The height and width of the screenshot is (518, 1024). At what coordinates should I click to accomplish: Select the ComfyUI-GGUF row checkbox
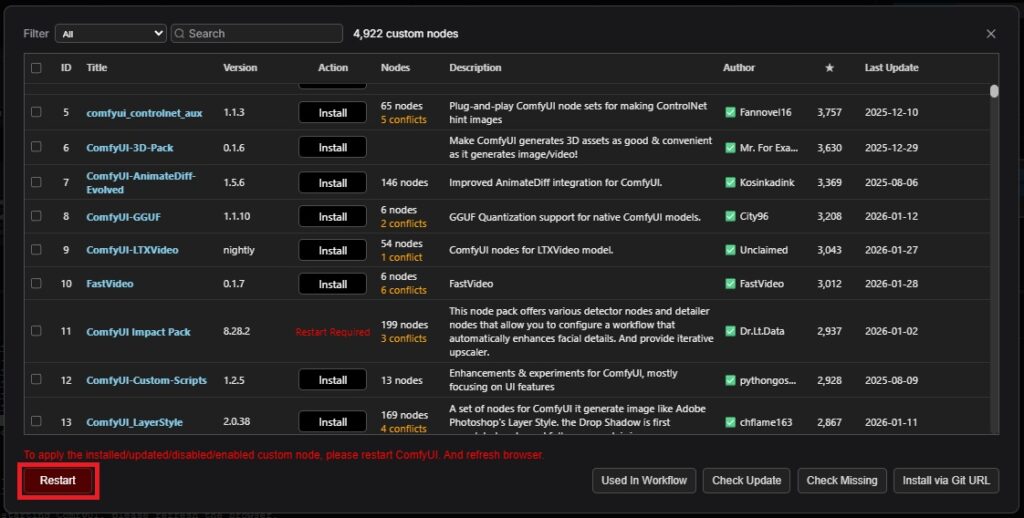tap(37, 216)
